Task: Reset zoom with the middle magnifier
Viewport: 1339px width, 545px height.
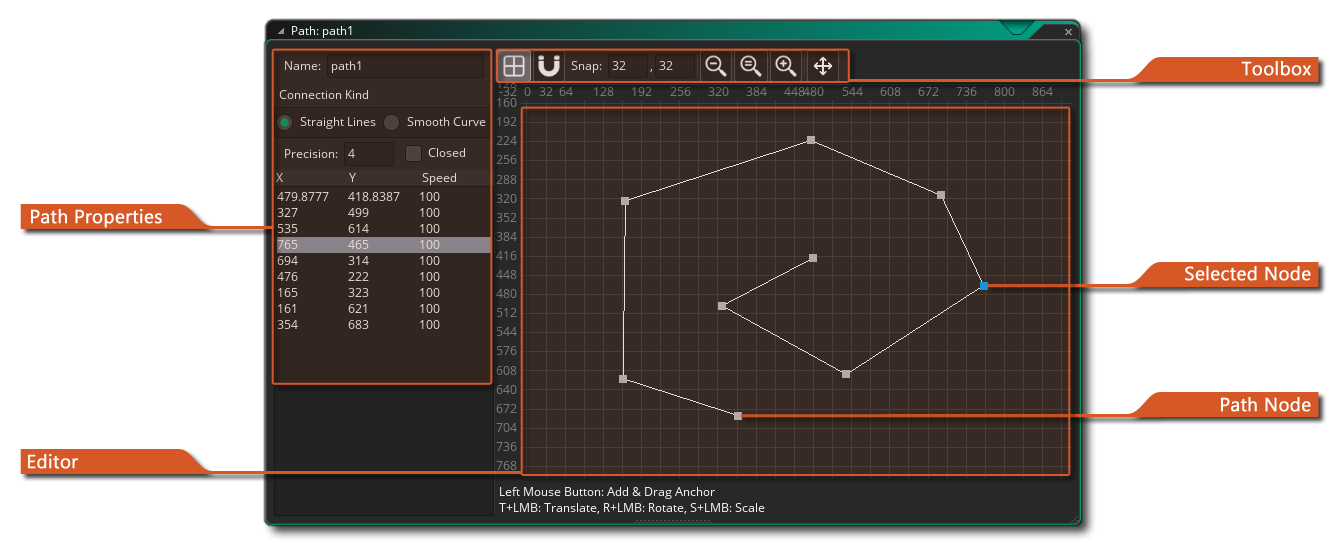Action: click(x=750, y=66)
